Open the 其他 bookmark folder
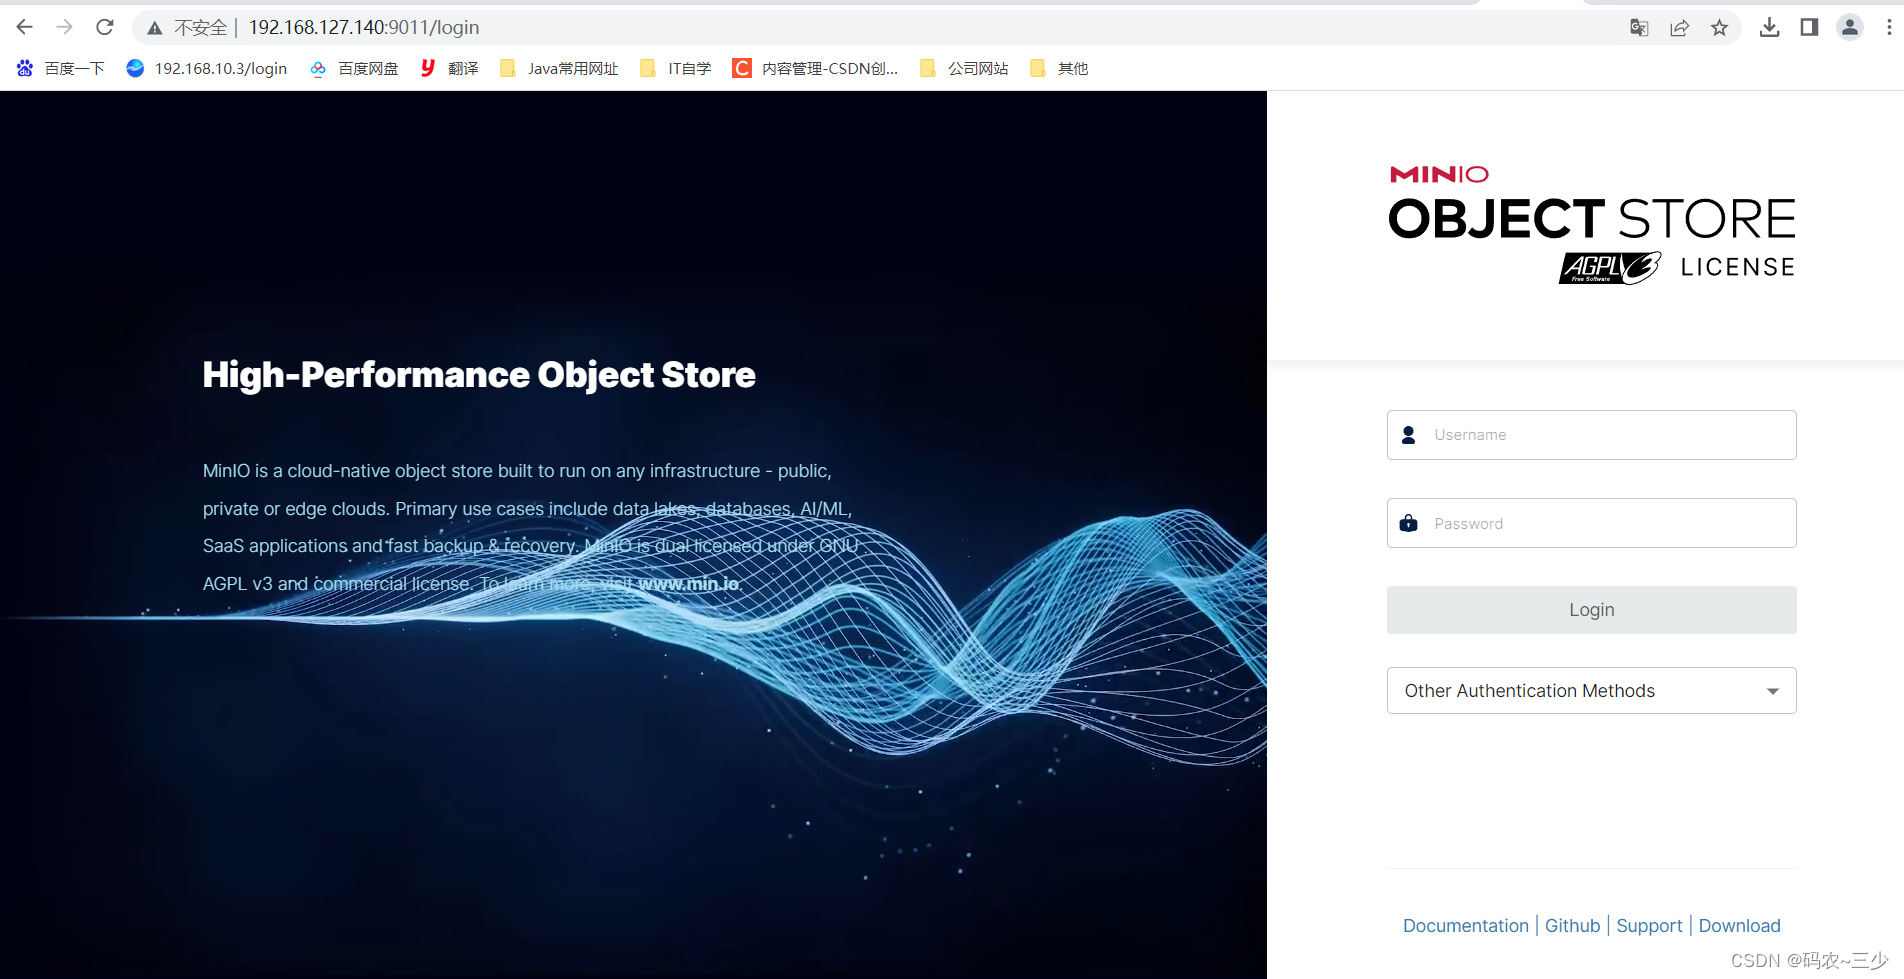The width and height of the screenshot is (1904, 979). 1059,68
